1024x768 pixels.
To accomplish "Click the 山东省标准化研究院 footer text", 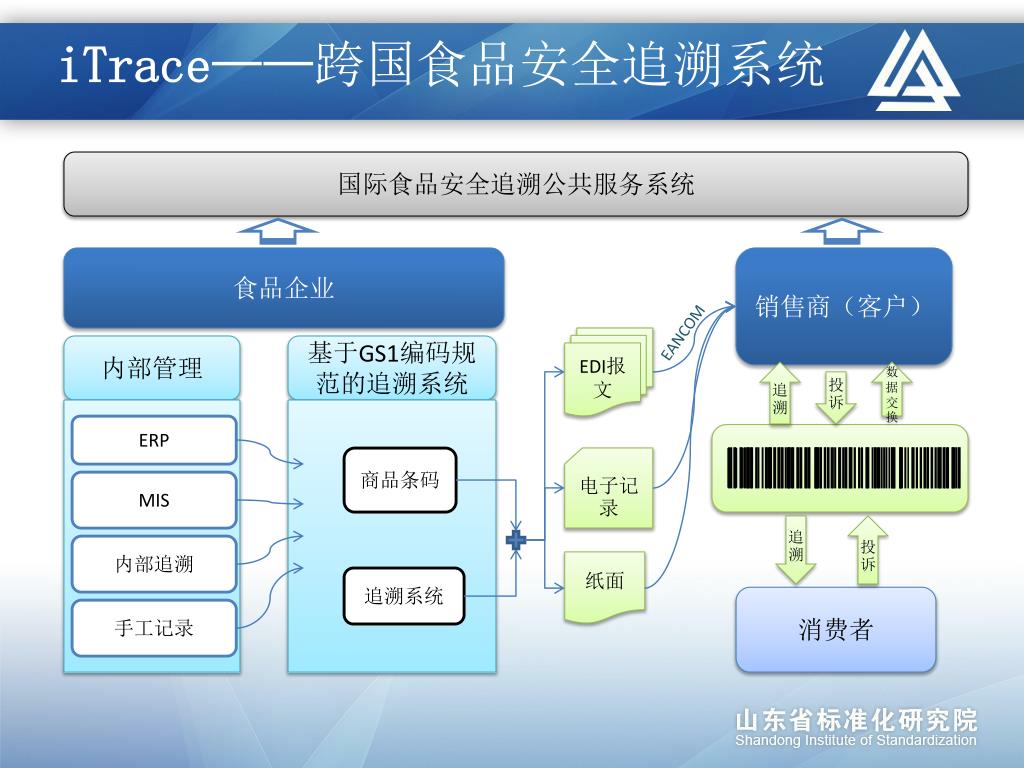I will click(x=856, y=720).
